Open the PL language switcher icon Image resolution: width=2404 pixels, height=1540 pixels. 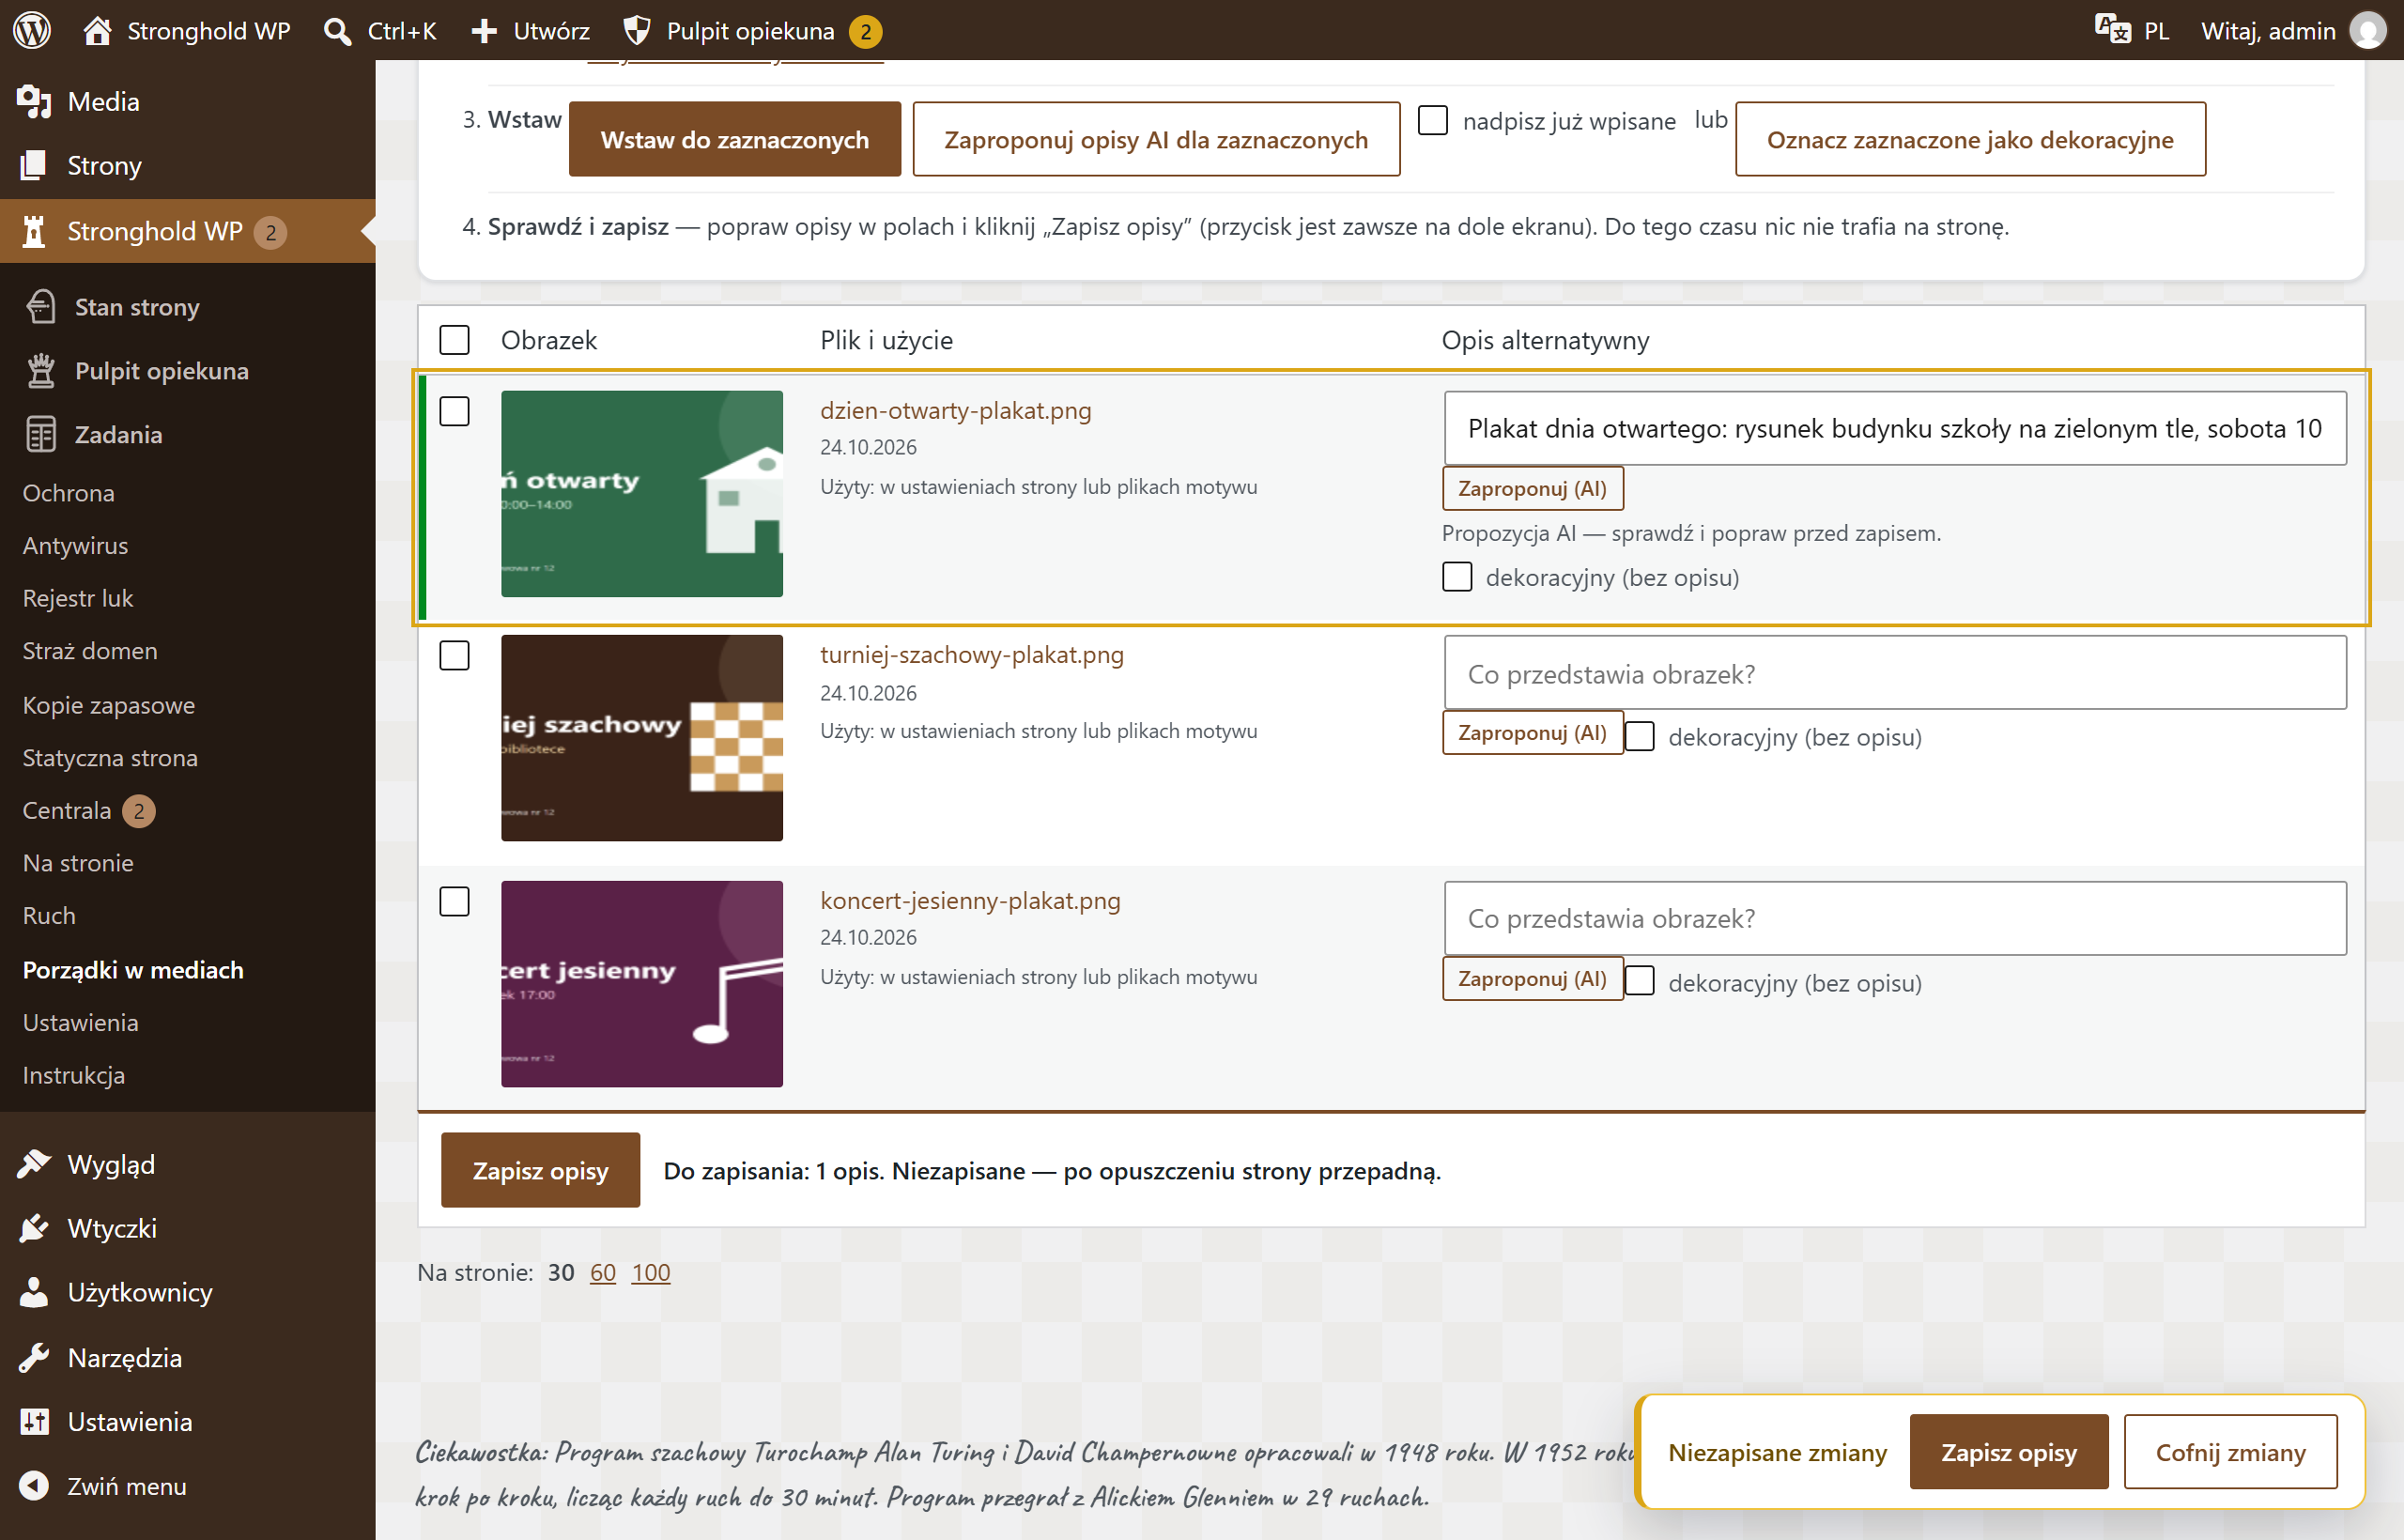coord(2112,30)
